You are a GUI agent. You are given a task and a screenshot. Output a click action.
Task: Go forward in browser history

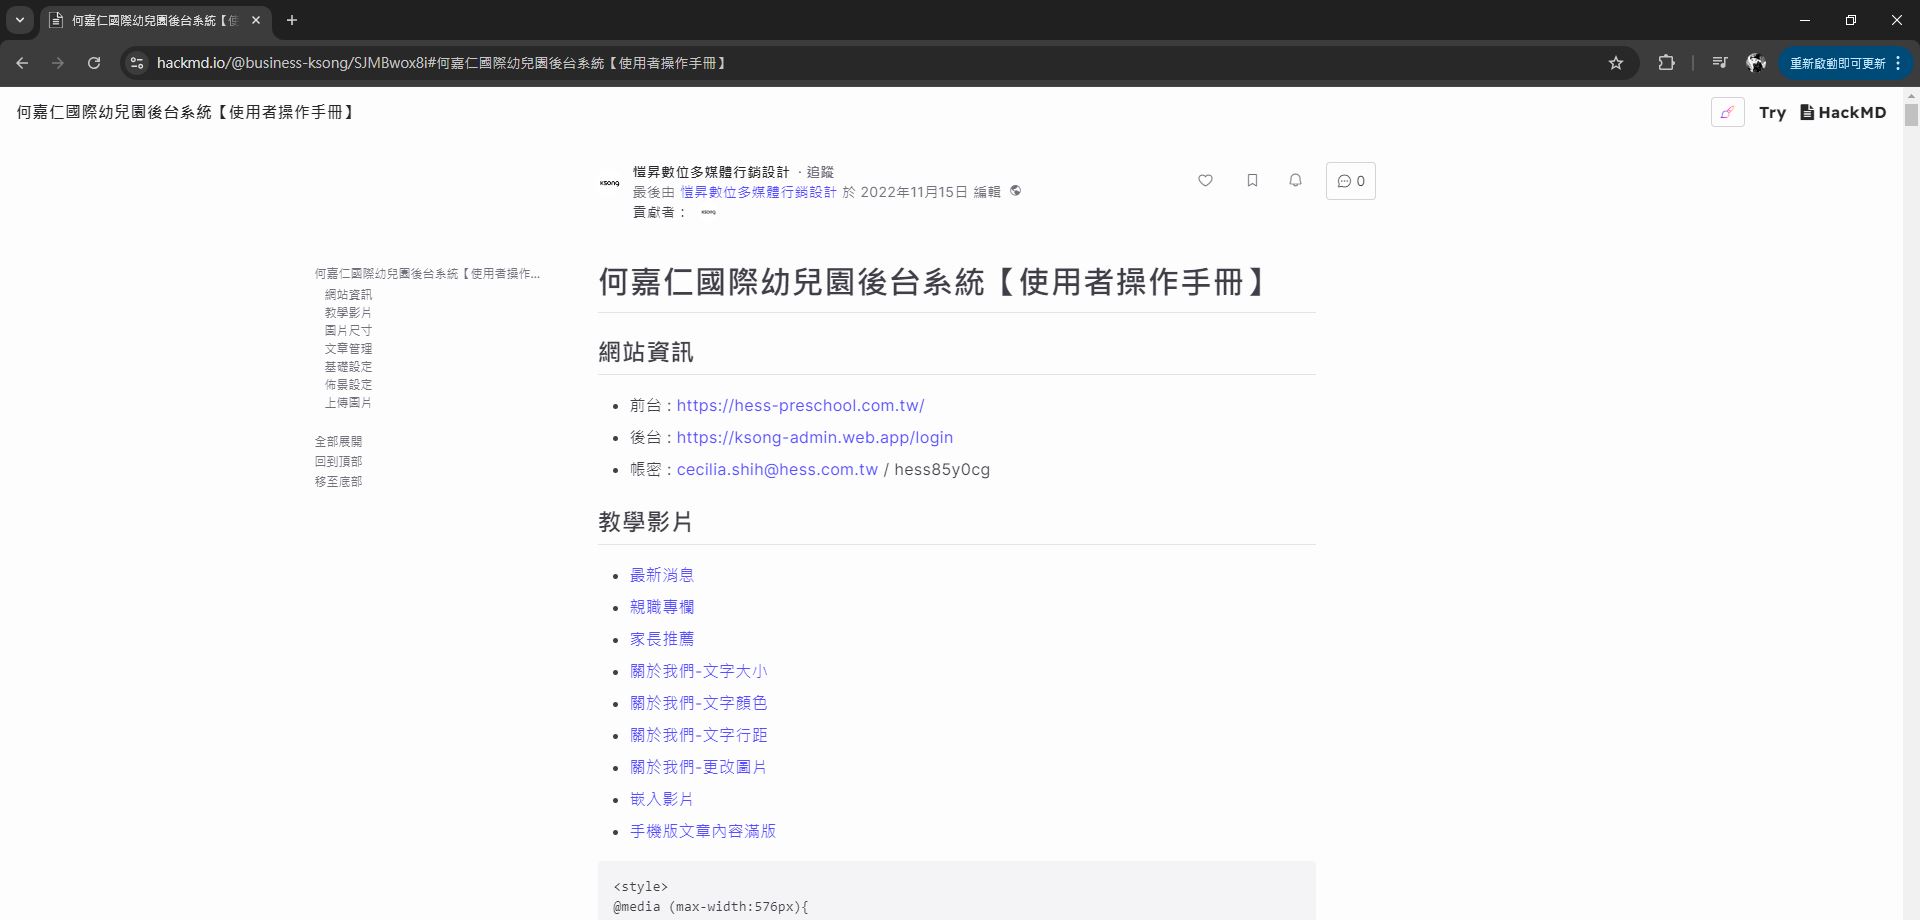point(58,63)
